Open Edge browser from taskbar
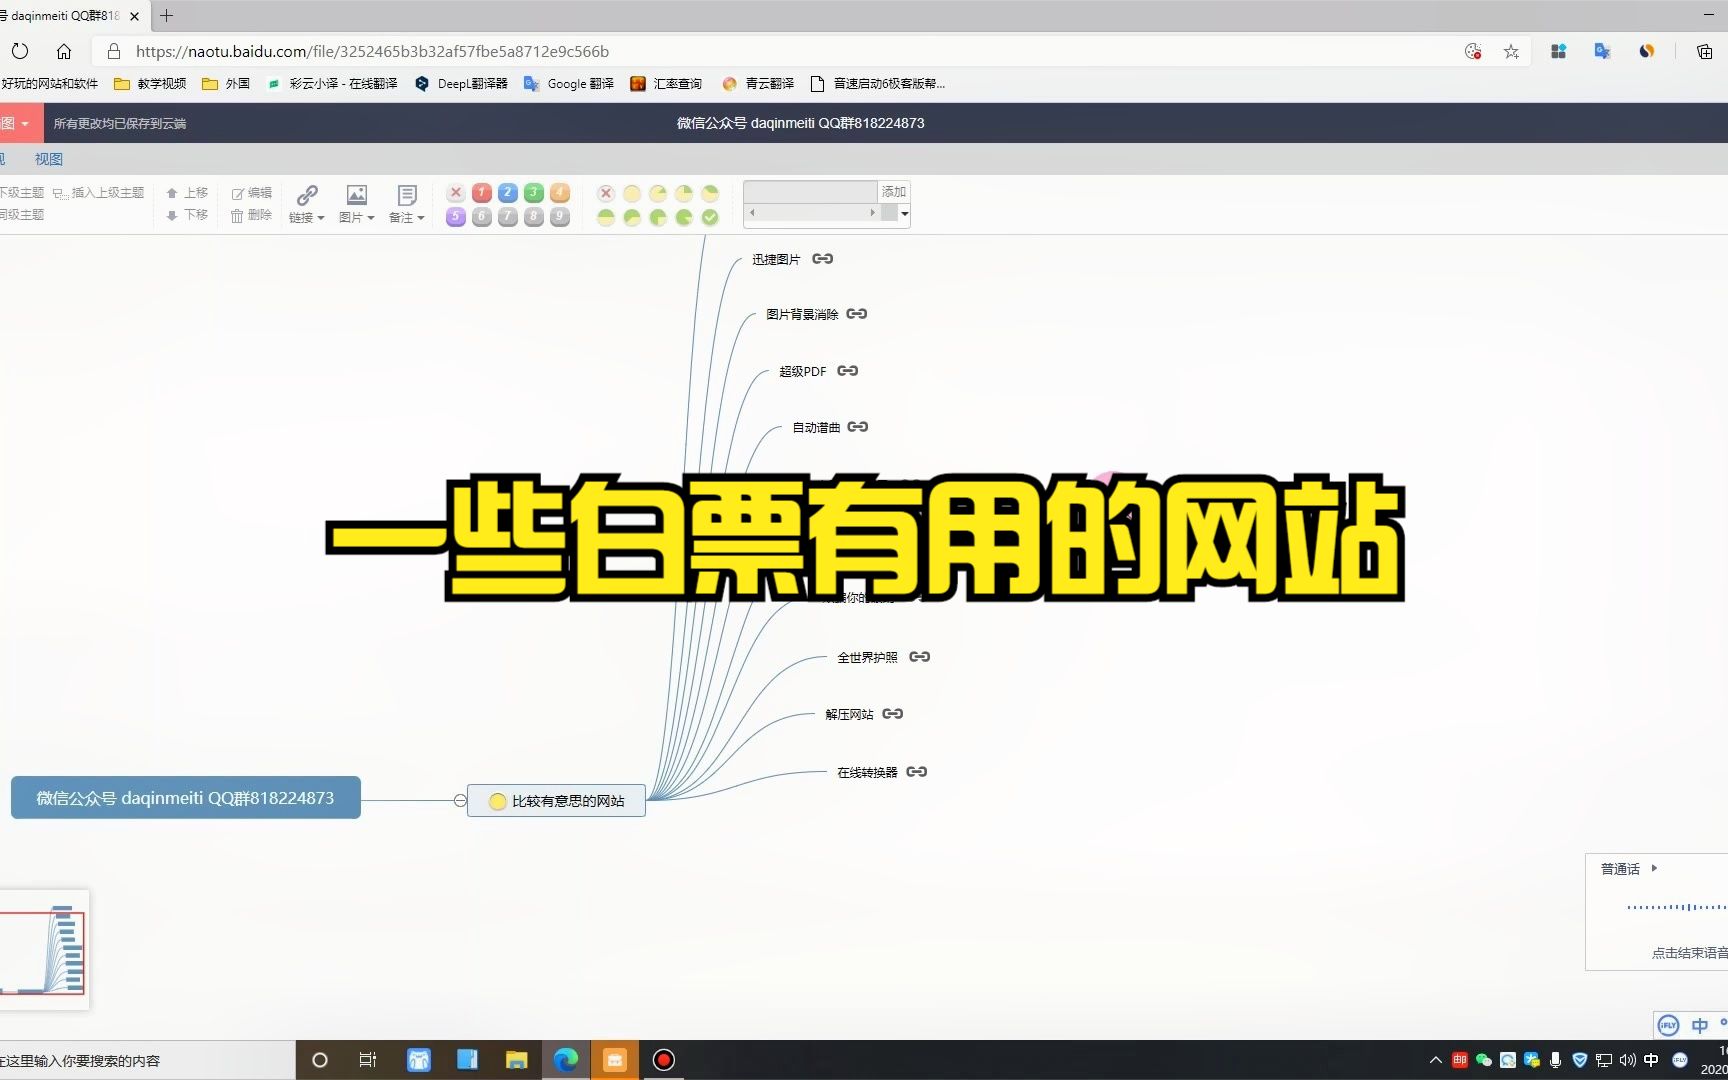 [x=566, y=1060]
